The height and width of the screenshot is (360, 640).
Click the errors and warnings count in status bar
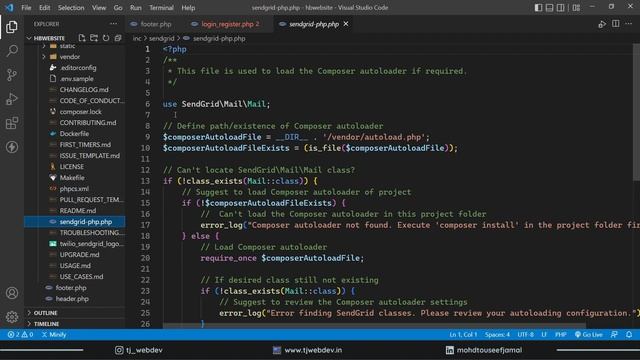[x=20, y=335]
